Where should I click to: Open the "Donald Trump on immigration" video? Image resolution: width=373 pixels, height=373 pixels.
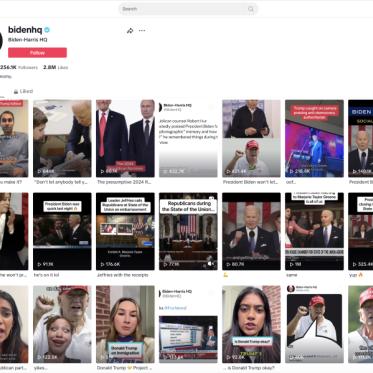click(125, 324)
